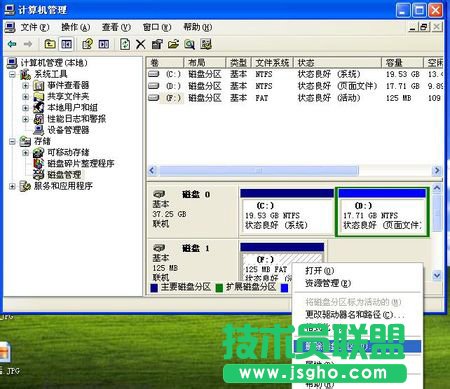The height and width of the screenshot is (389, 450).
Task: Expand the 事件查看器 node
Action: coord(25,86)
